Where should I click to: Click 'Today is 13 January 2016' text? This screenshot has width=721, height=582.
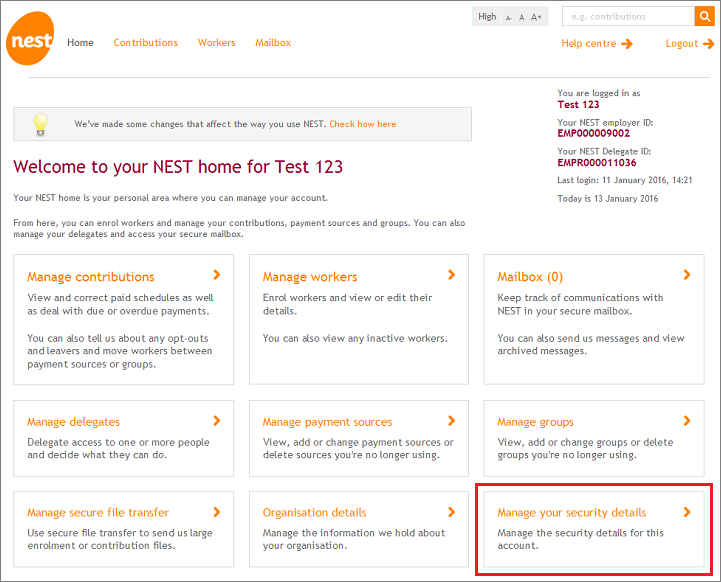[x=608, y=199]
